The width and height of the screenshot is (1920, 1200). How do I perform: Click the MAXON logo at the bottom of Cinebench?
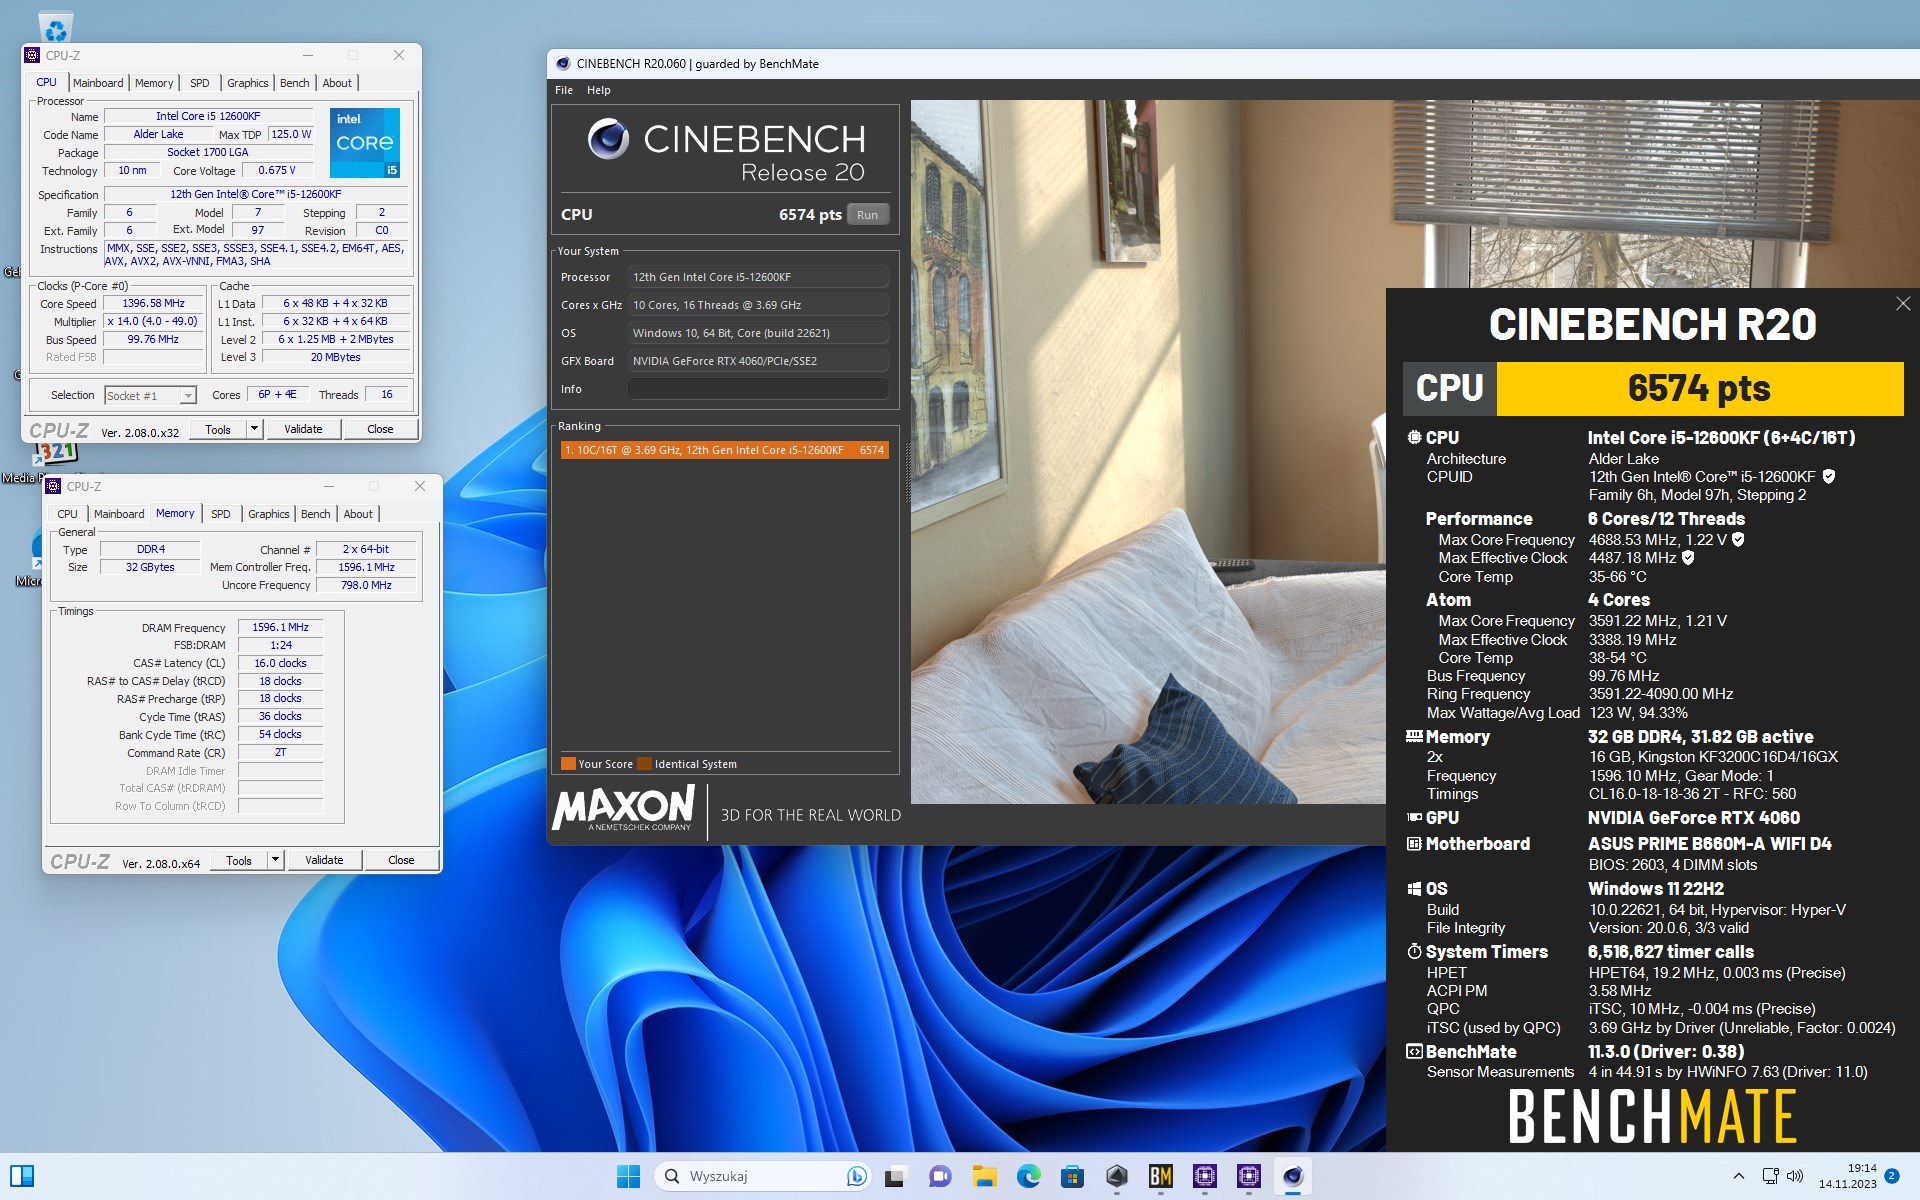pyautogui.click(x=624, y=808)
